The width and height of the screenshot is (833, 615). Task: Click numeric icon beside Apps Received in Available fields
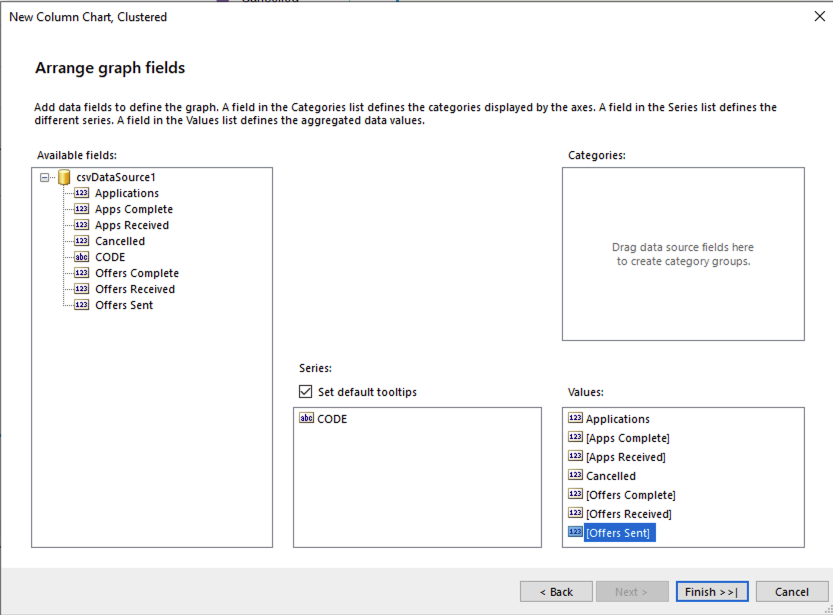click(81, 225)
